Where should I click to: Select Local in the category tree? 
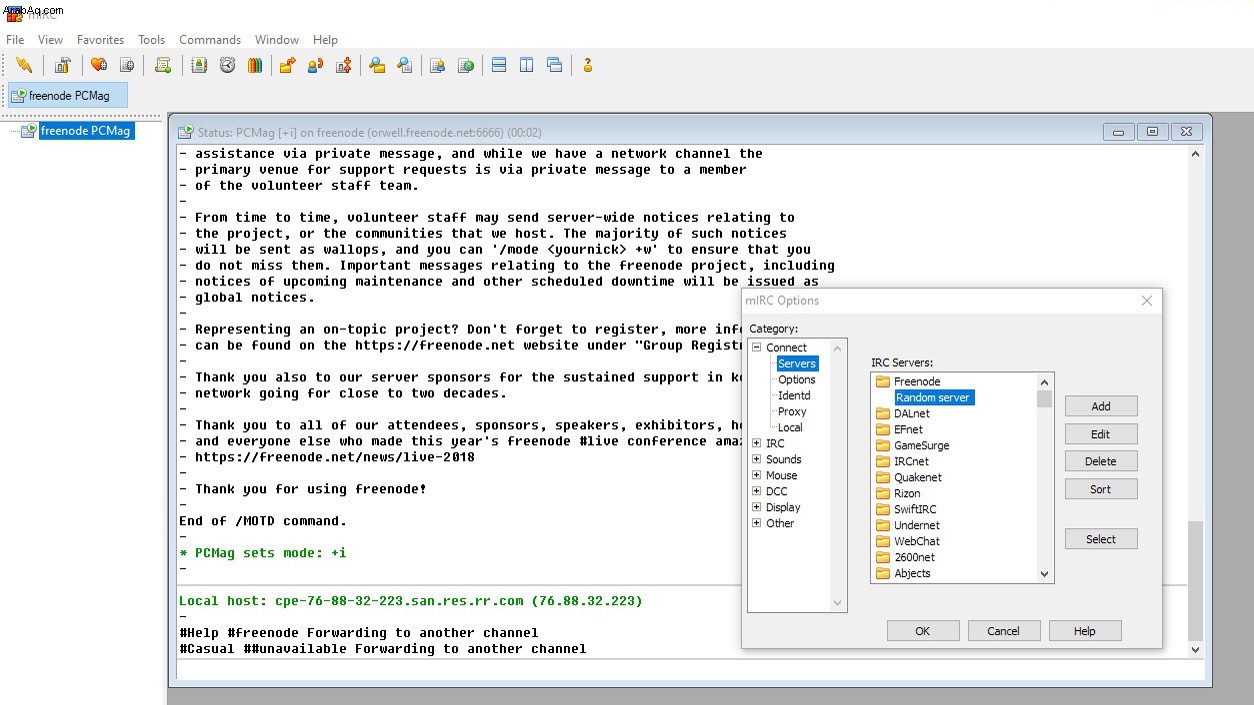pyautogui.click(x=790, y=428)
